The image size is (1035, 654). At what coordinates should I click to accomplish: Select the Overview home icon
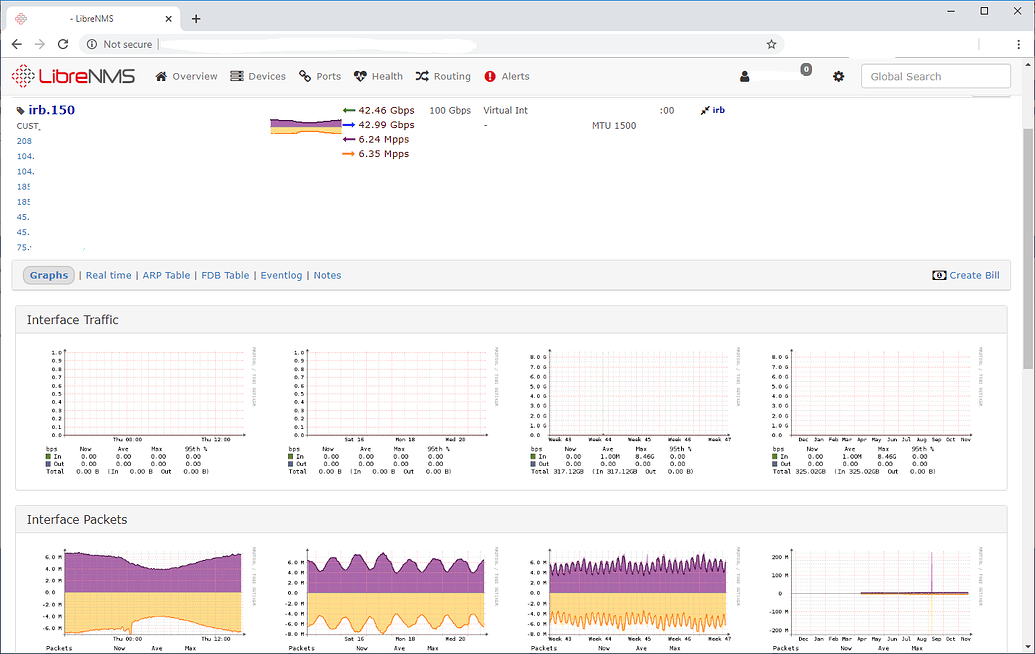pos(159,76)
